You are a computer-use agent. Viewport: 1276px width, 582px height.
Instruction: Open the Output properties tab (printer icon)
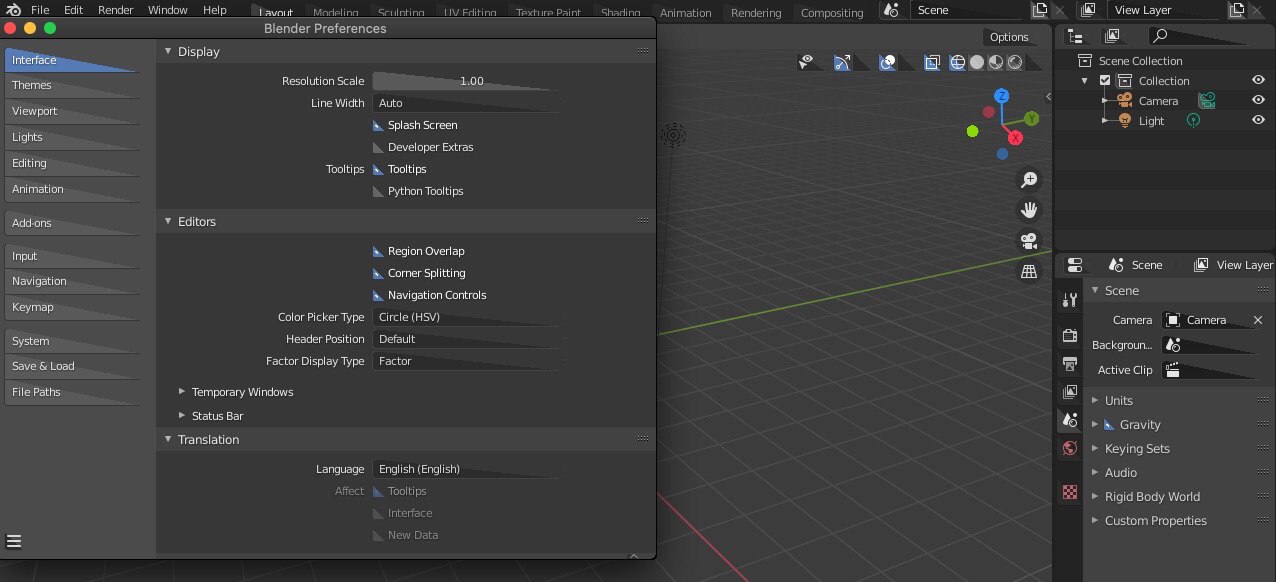coord(1070,363)
